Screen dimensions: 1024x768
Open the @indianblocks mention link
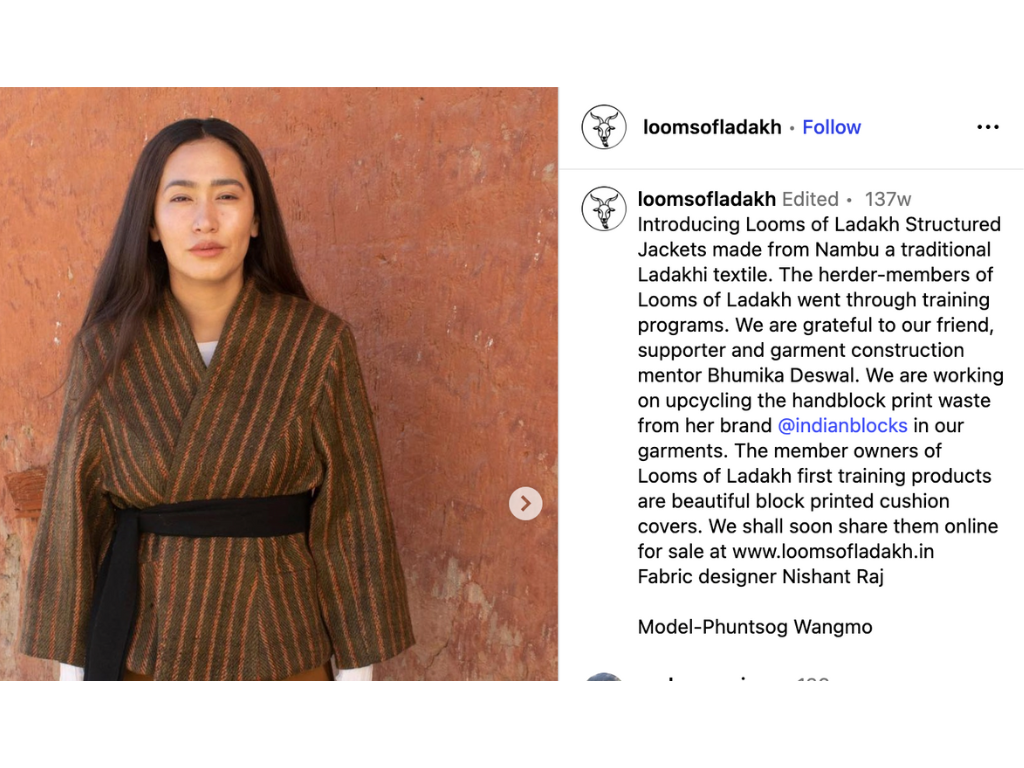point(842,425)
